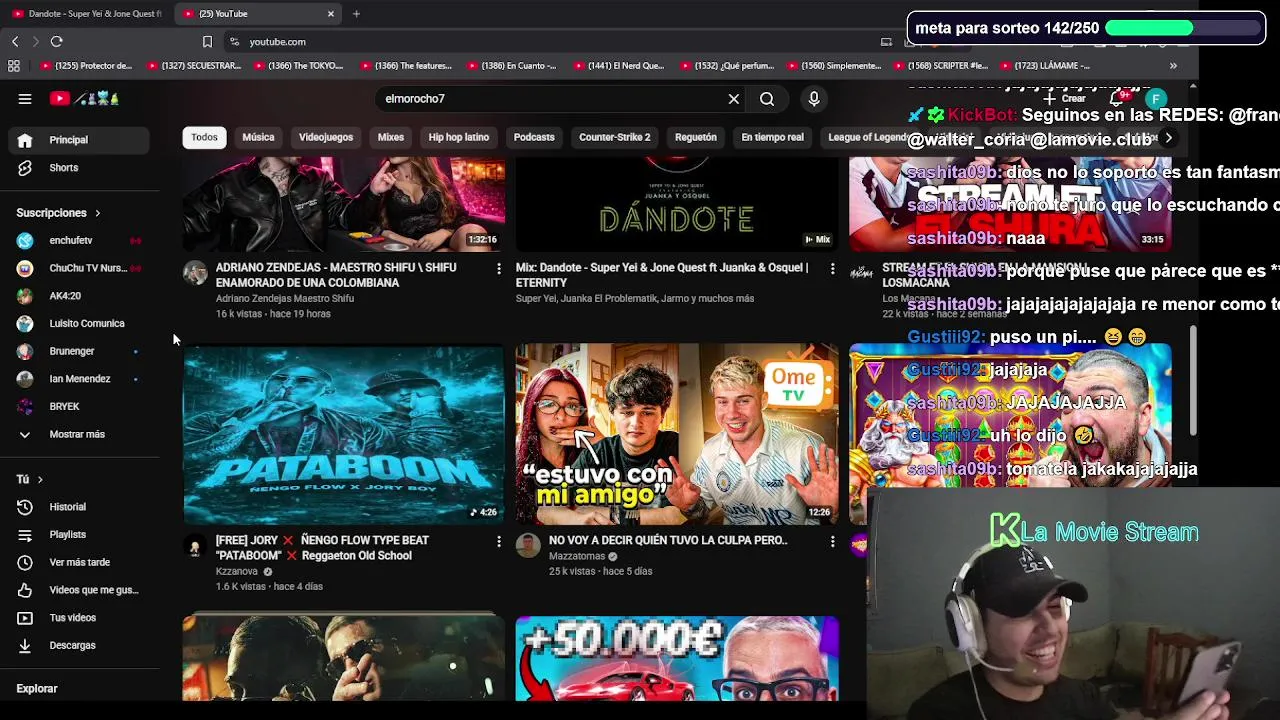This screenshot has width=1280, height=720.
Task: Open a new browser tab
Action: pyautogui.click(x=356, y=14)
